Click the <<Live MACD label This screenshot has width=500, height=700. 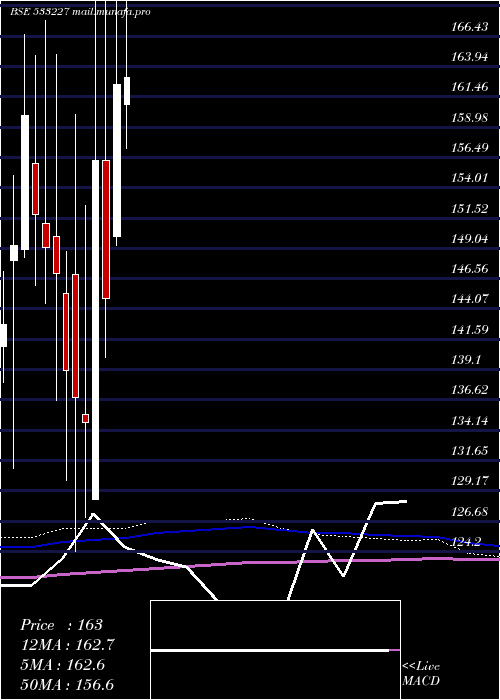(x=421, y=674)
